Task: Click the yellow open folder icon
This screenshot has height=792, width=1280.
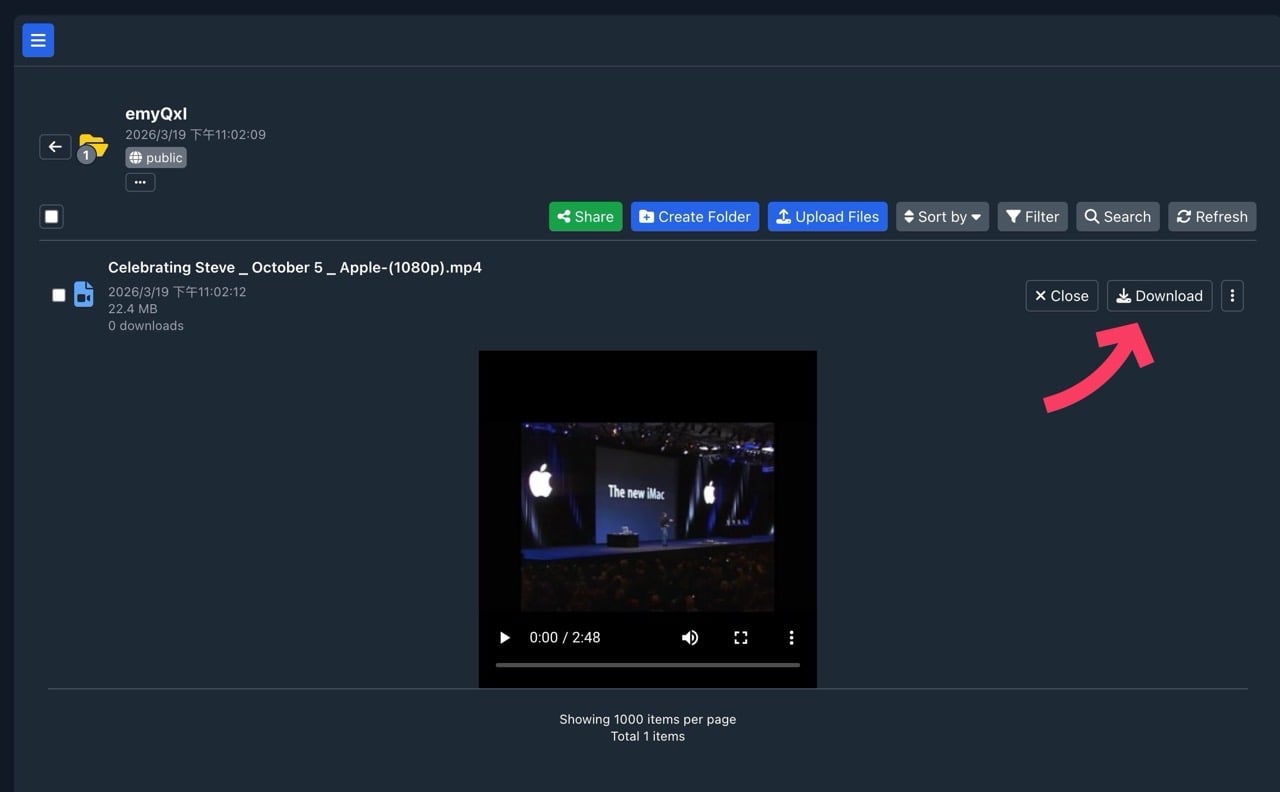Action: click(93, 146)
